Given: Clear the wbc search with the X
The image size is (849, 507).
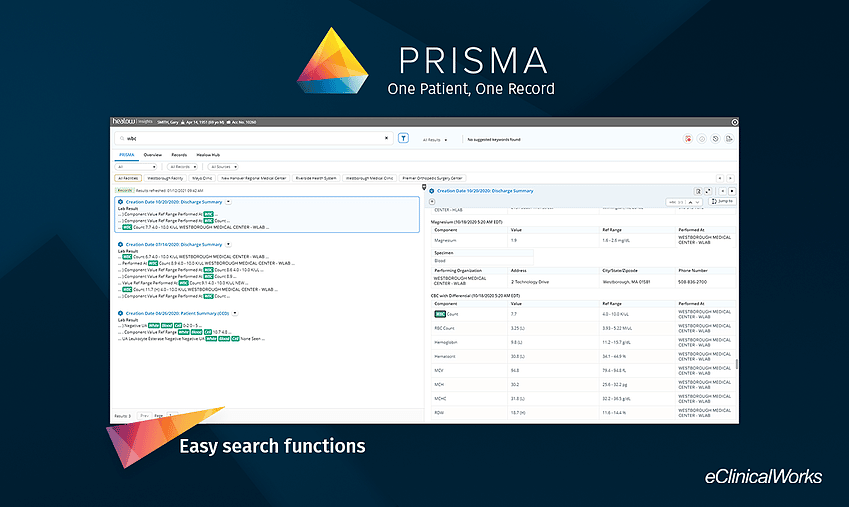Looking at the screenshot, I should pos(386,138).
